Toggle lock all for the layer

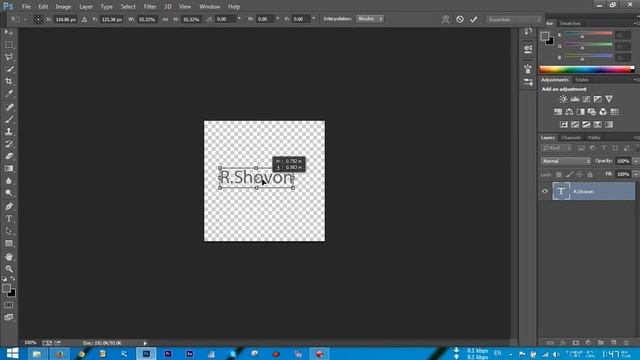click(x=590, y=174)
